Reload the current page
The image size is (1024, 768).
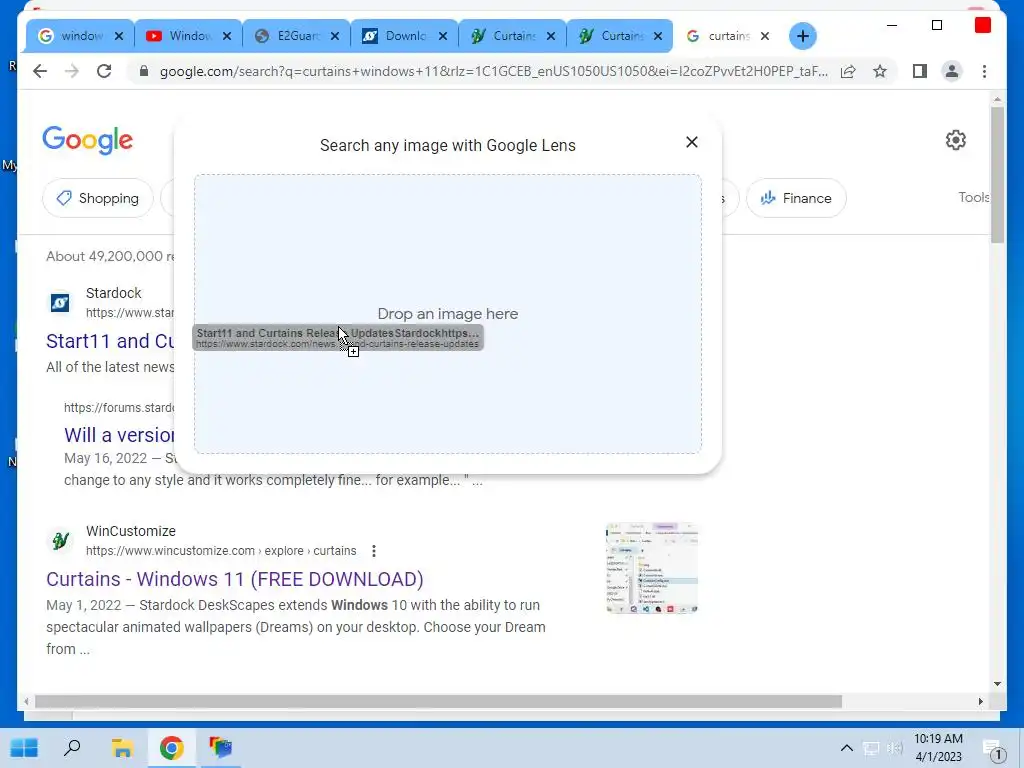tap(104, 71)
